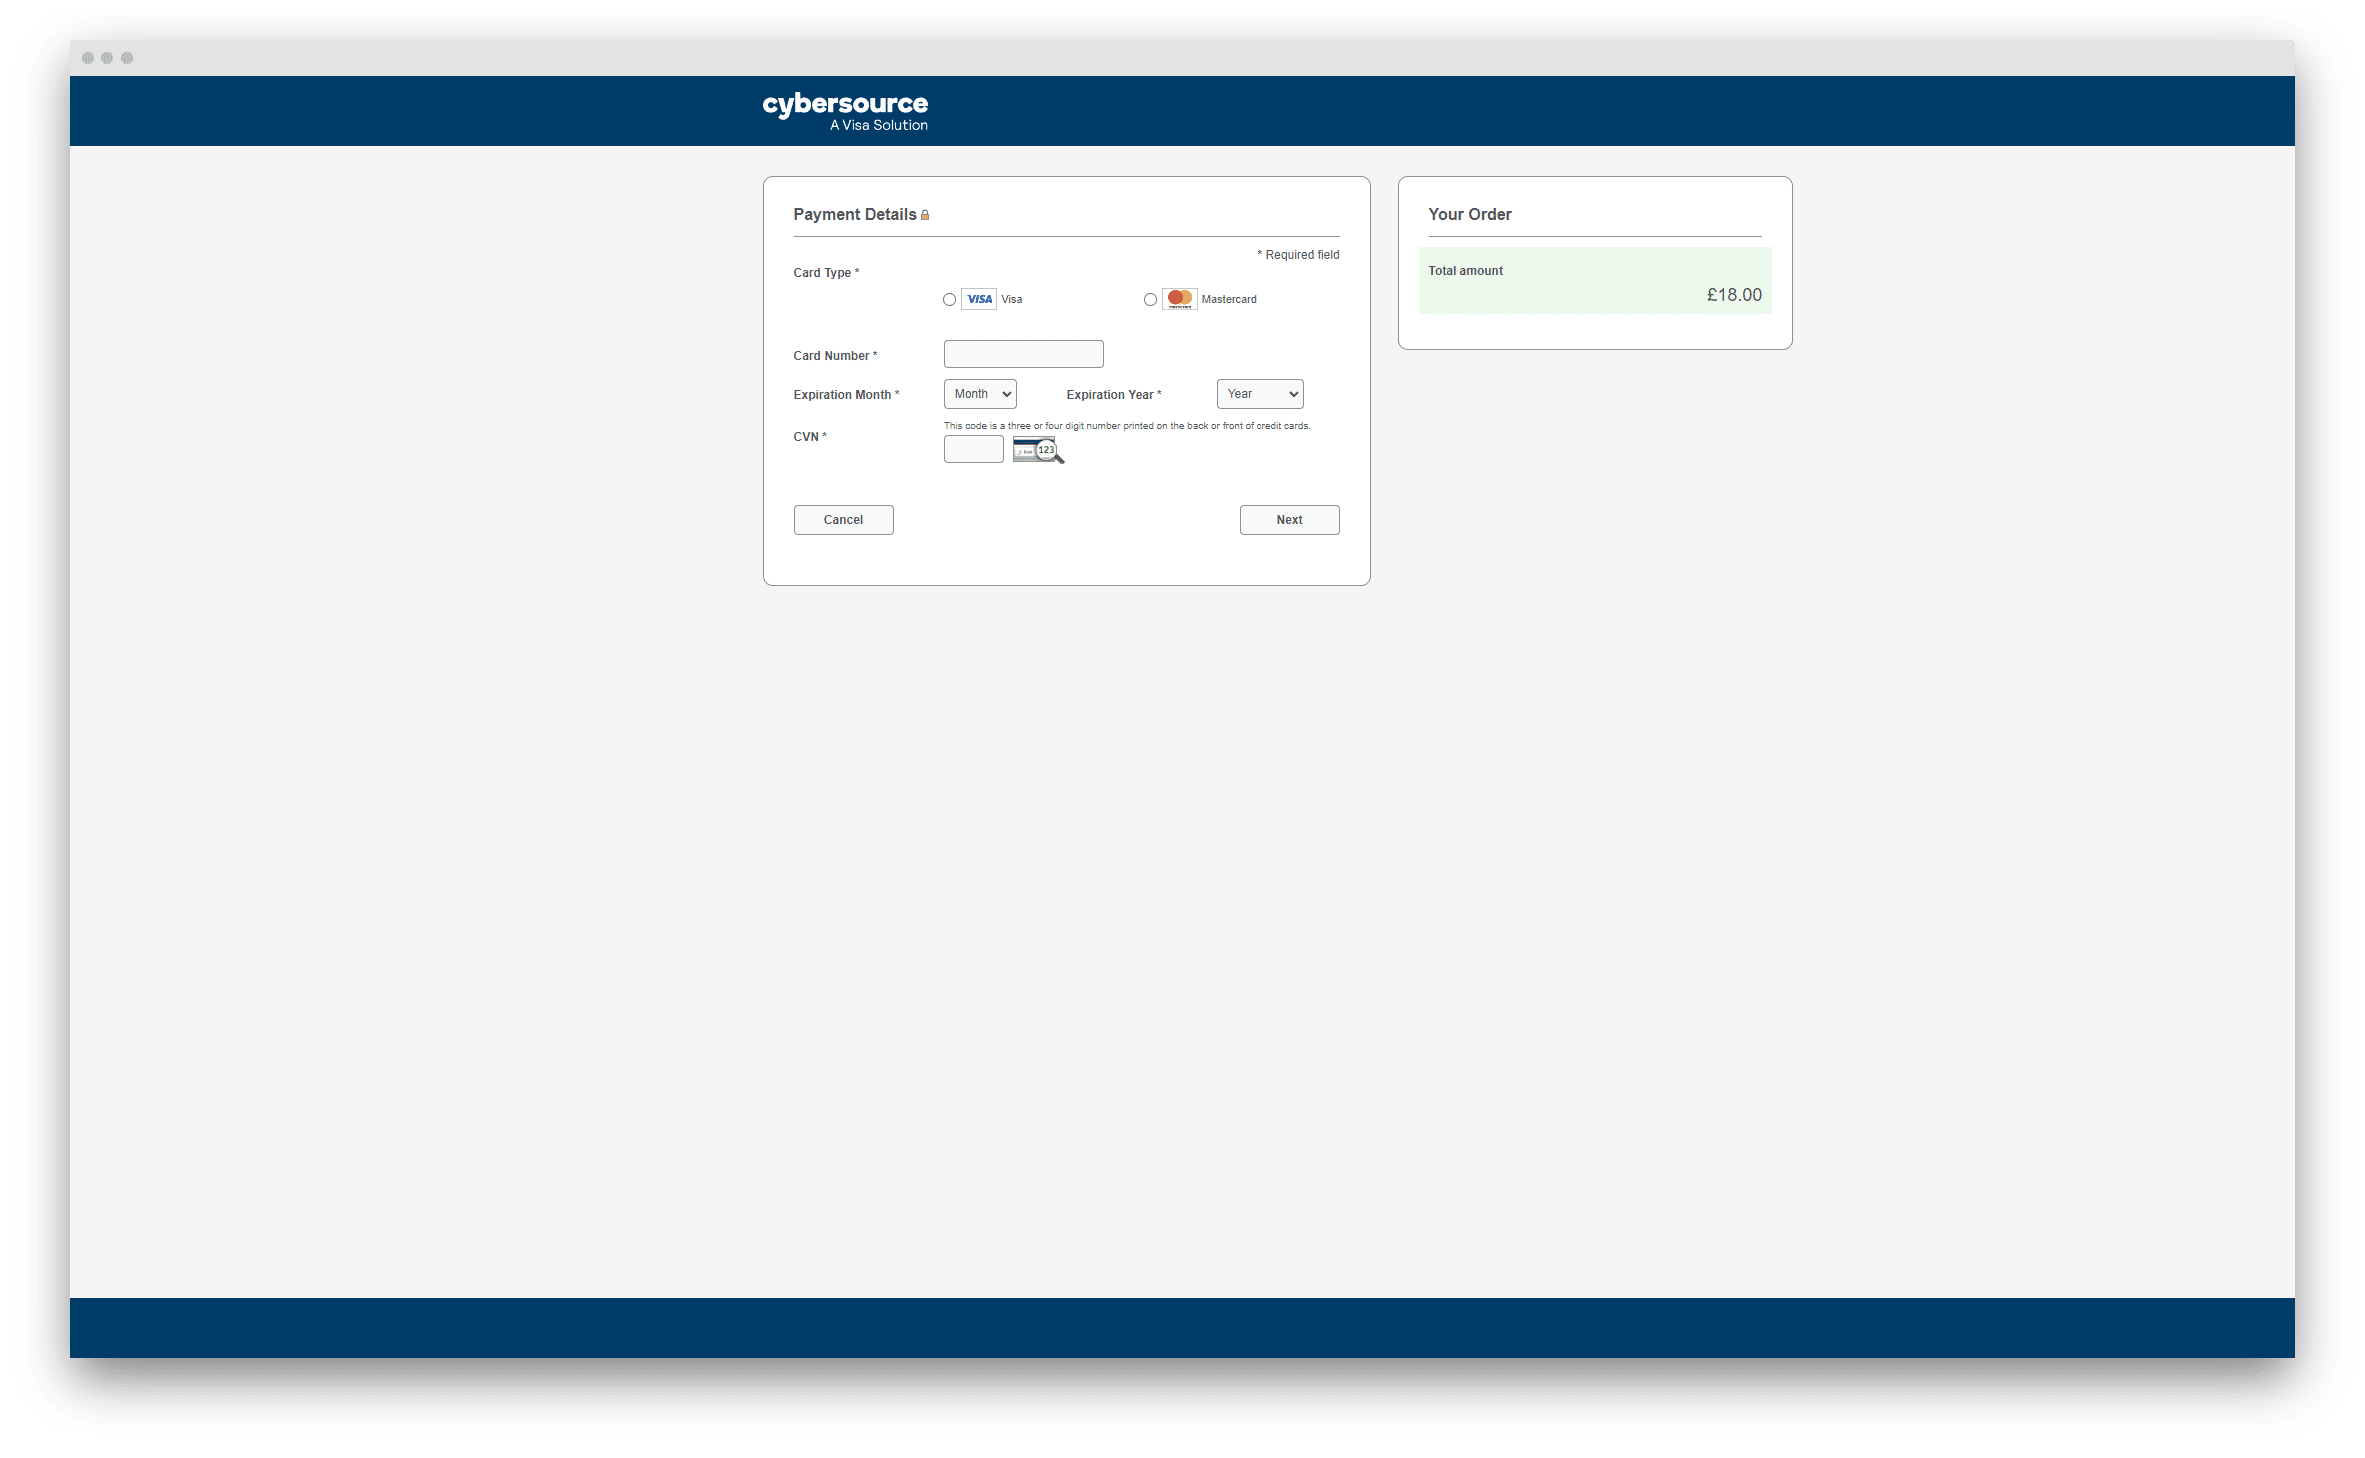This screenshot has height=1458, width=2365.
Task: Click the Expiration Year label
Action: (1114, 395)
